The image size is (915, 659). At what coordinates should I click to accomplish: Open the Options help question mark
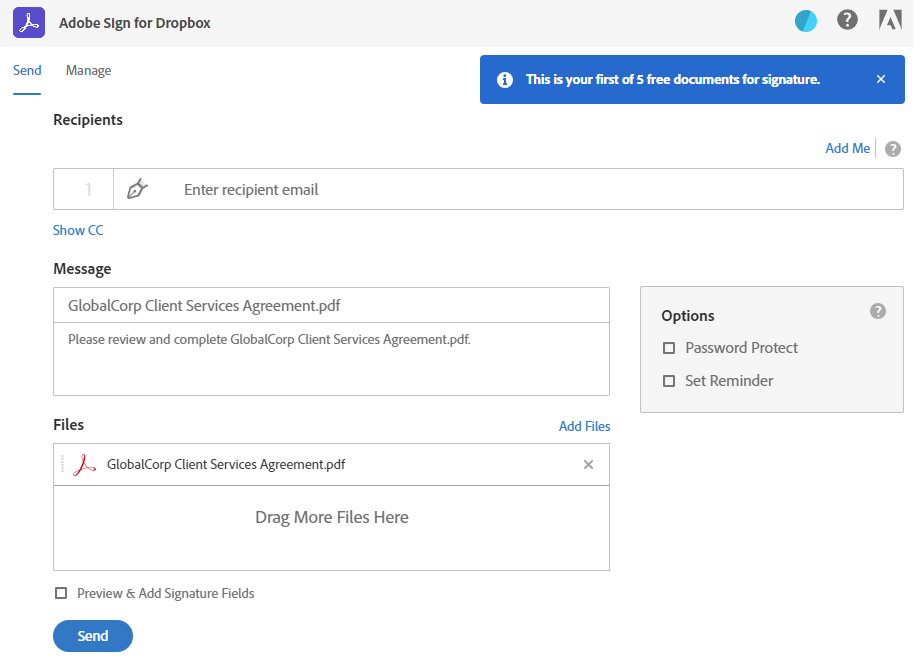[877, 311]
